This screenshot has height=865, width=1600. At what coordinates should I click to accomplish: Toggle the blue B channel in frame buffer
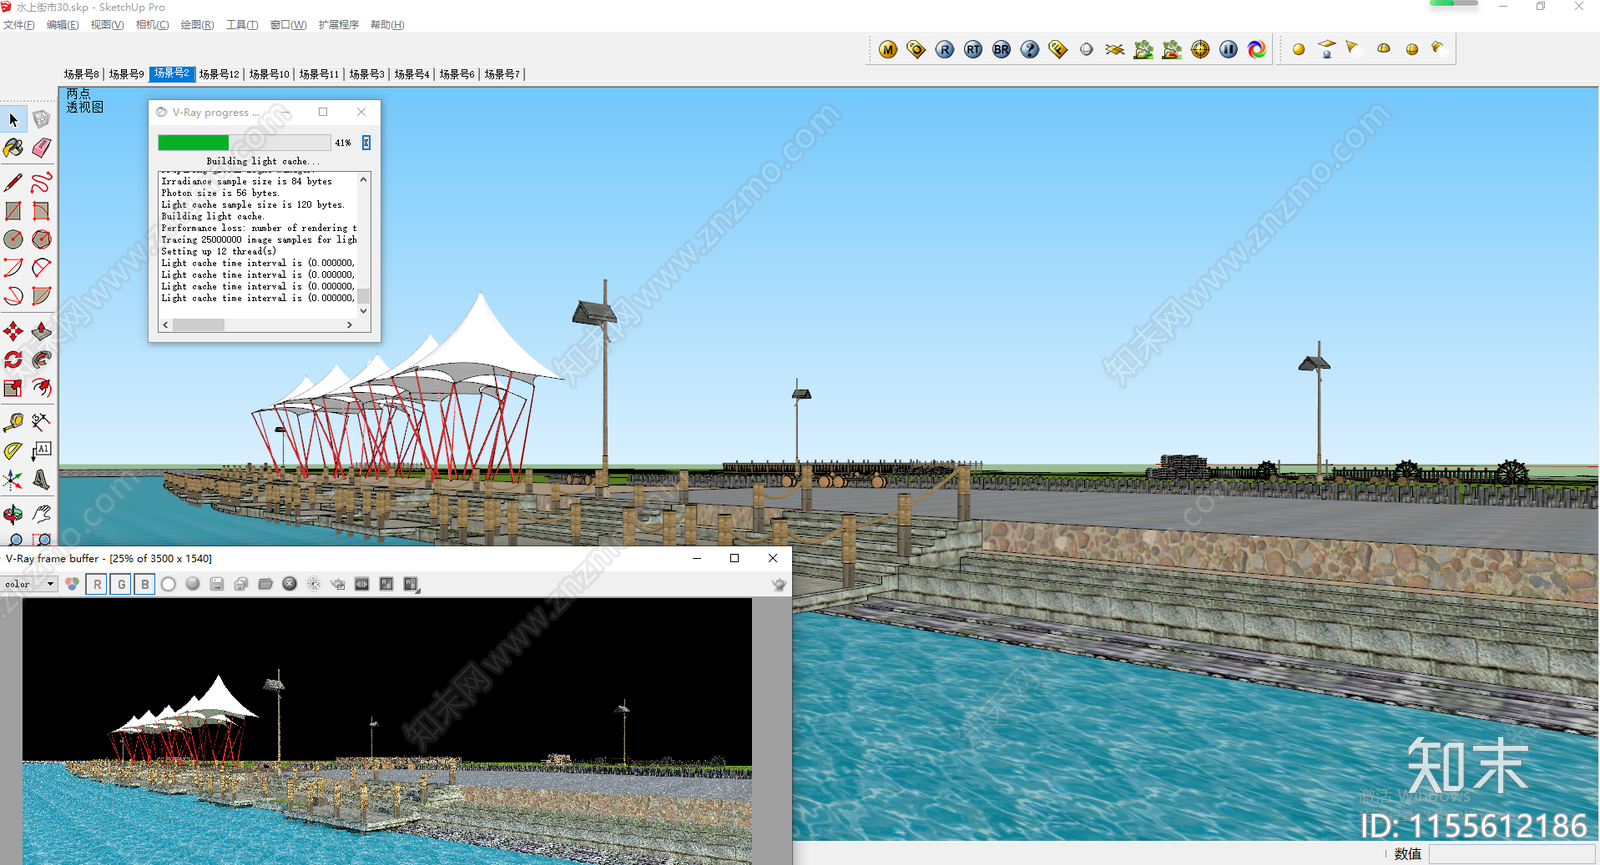[x=145, y=584]
